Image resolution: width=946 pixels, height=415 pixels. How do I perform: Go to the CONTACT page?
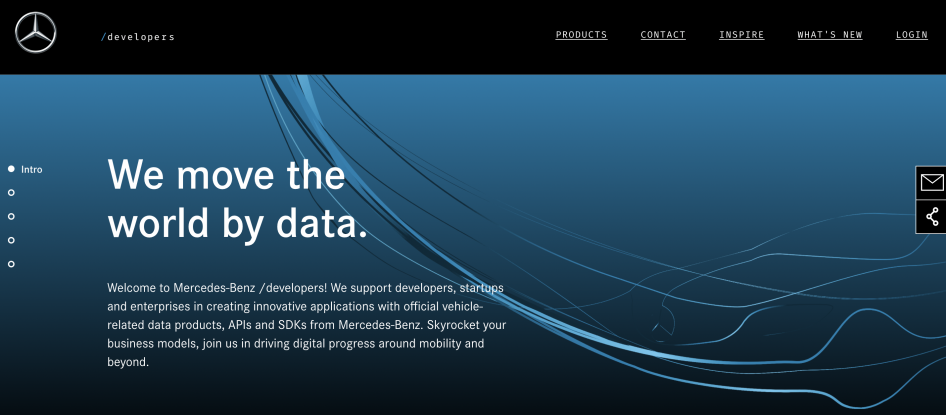pos(663,35)
